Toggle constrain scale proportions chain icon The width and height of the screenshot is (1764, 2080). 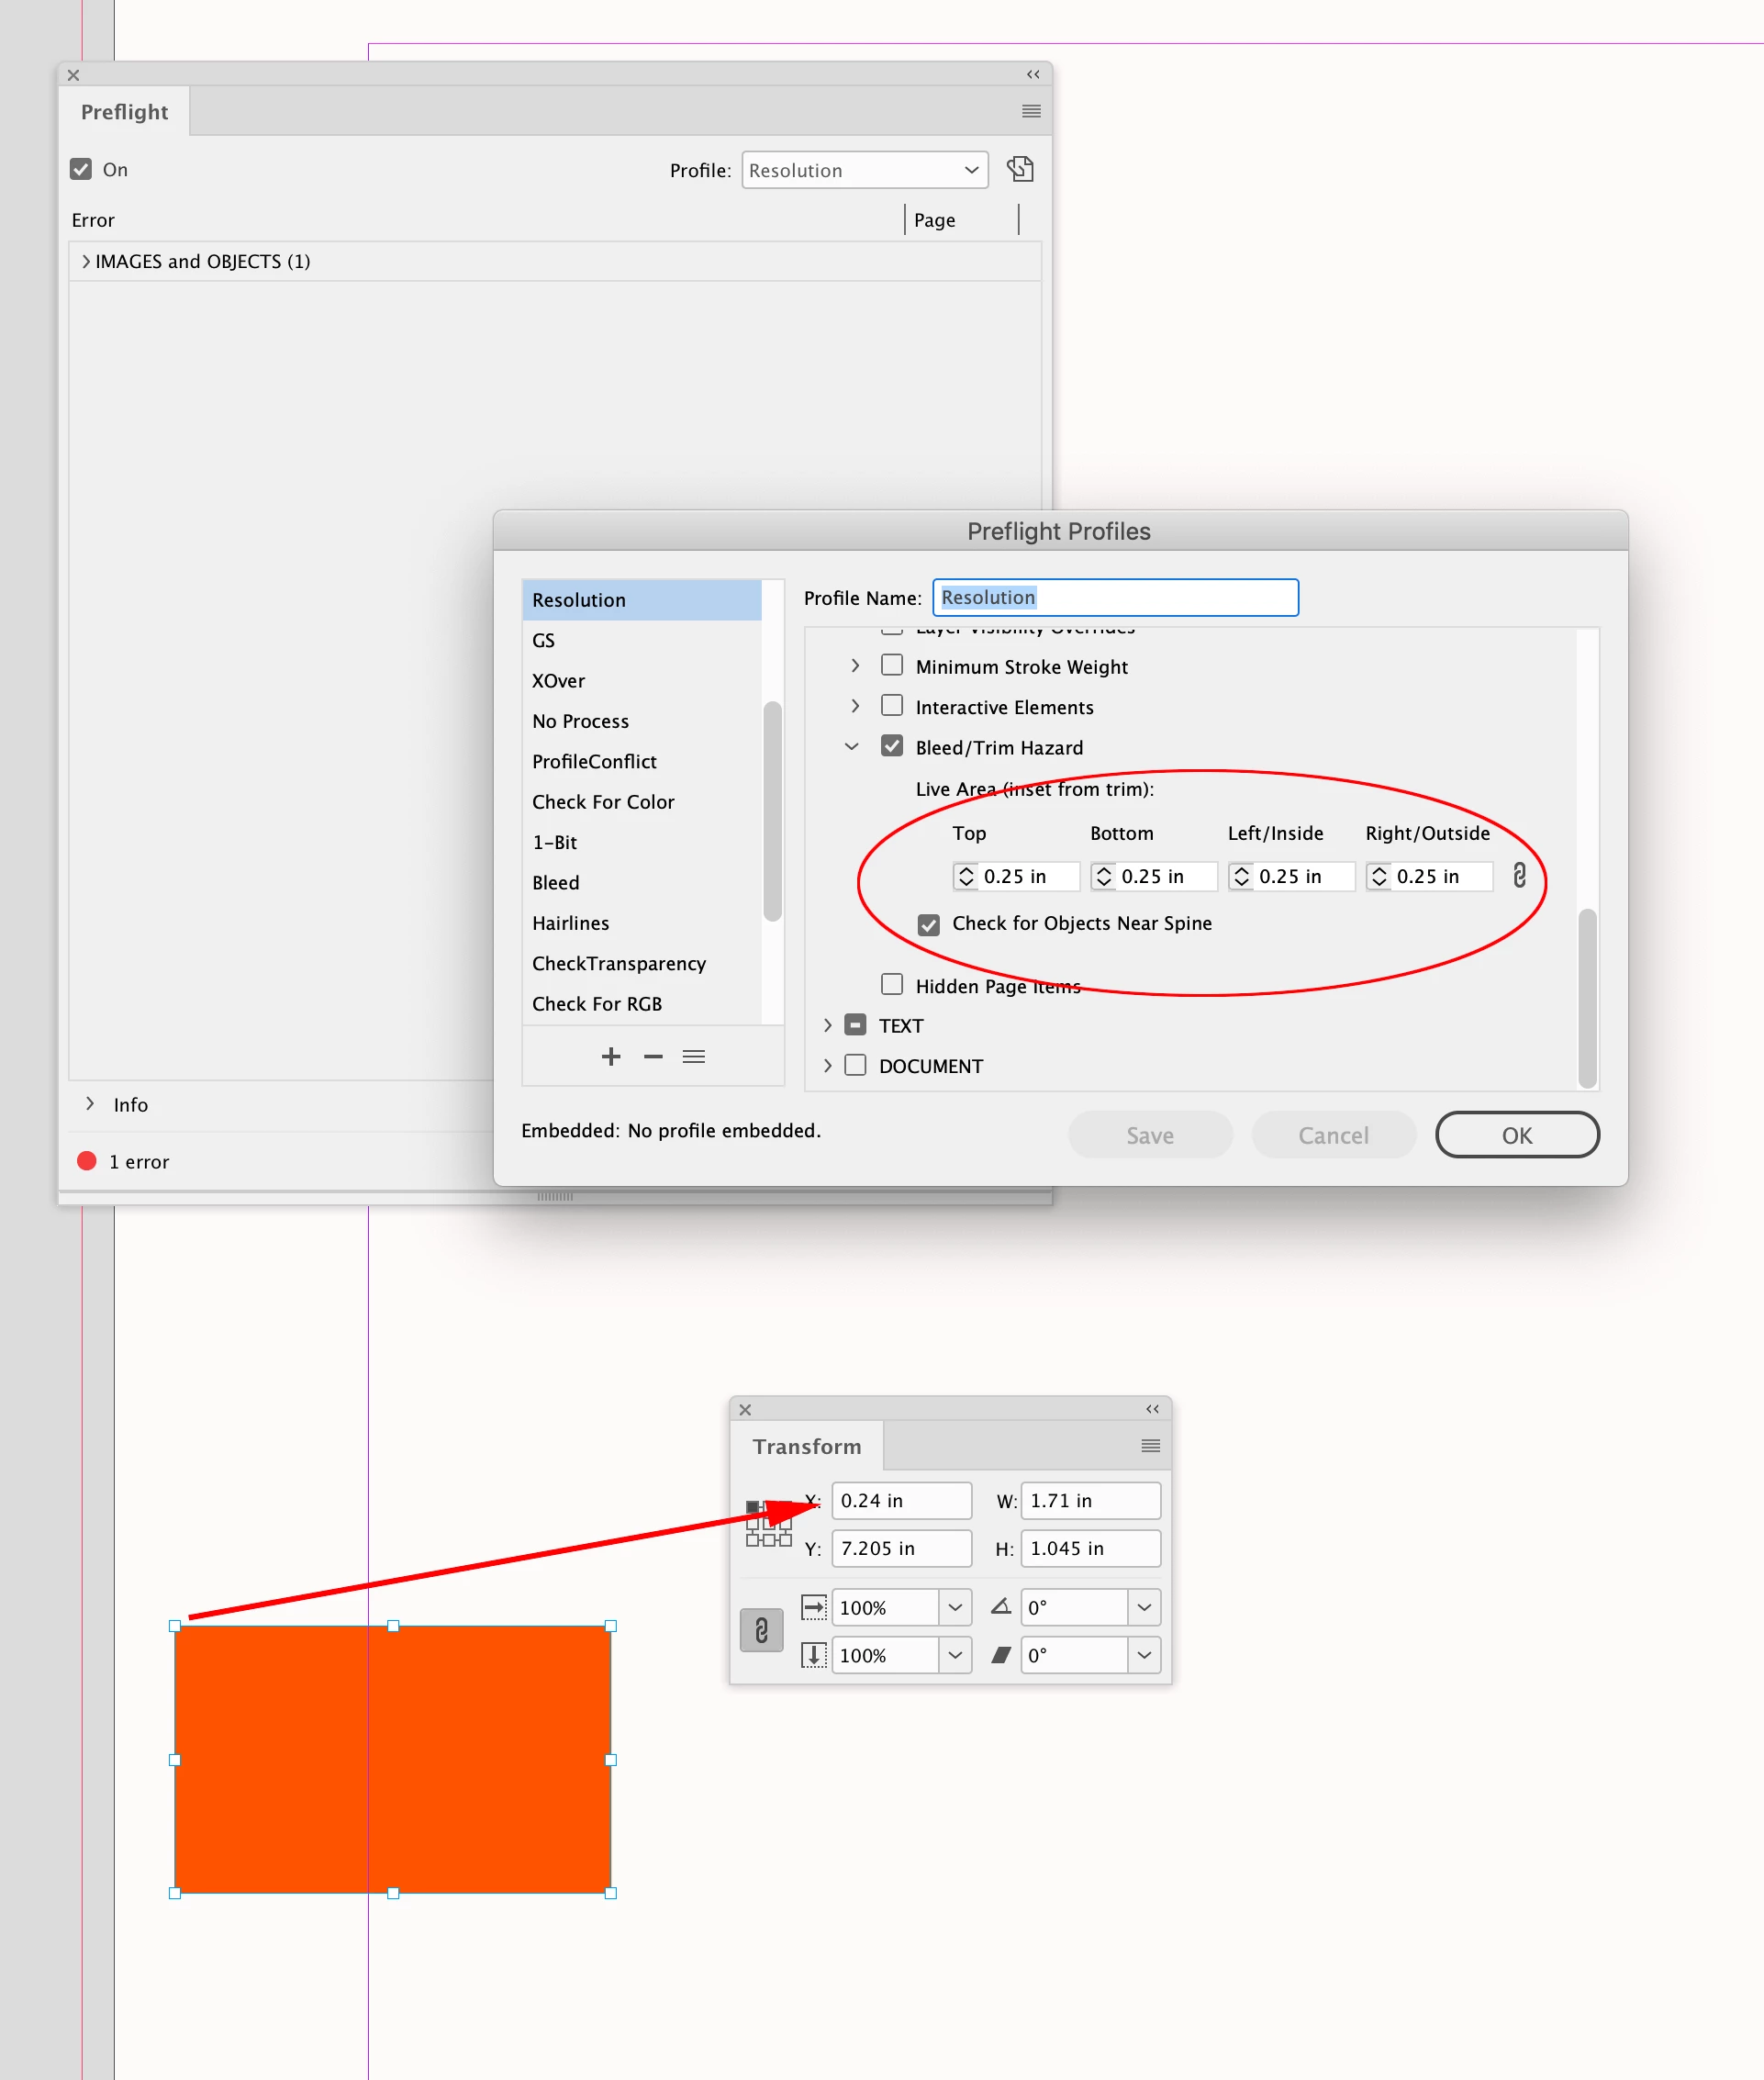[x=761, y=1631]
